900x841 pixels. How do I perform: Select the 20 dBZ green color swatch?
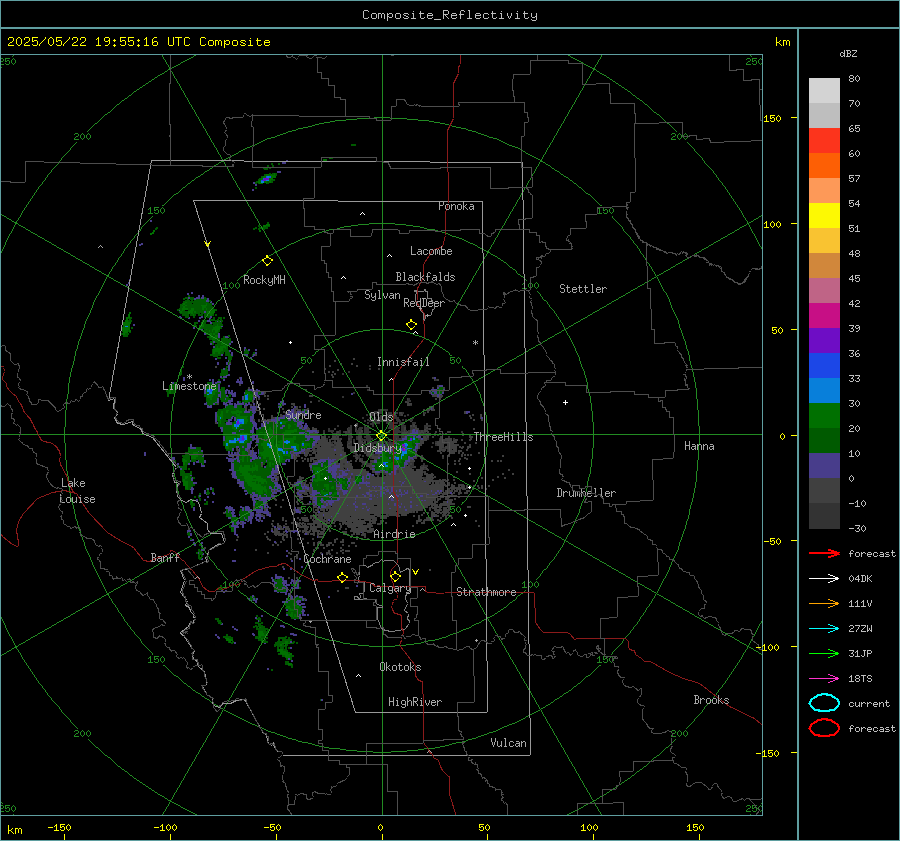click(824, 416)
